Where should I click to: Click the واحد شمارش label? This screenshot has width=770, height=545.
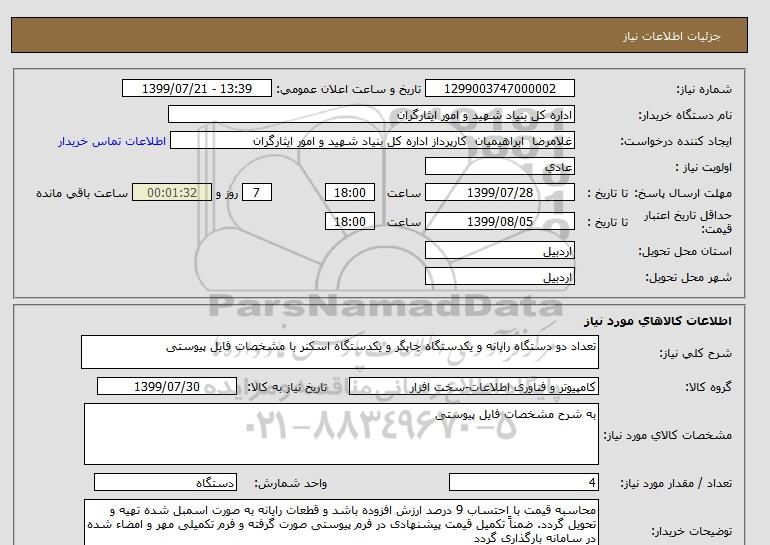click(x=290, y=484)
